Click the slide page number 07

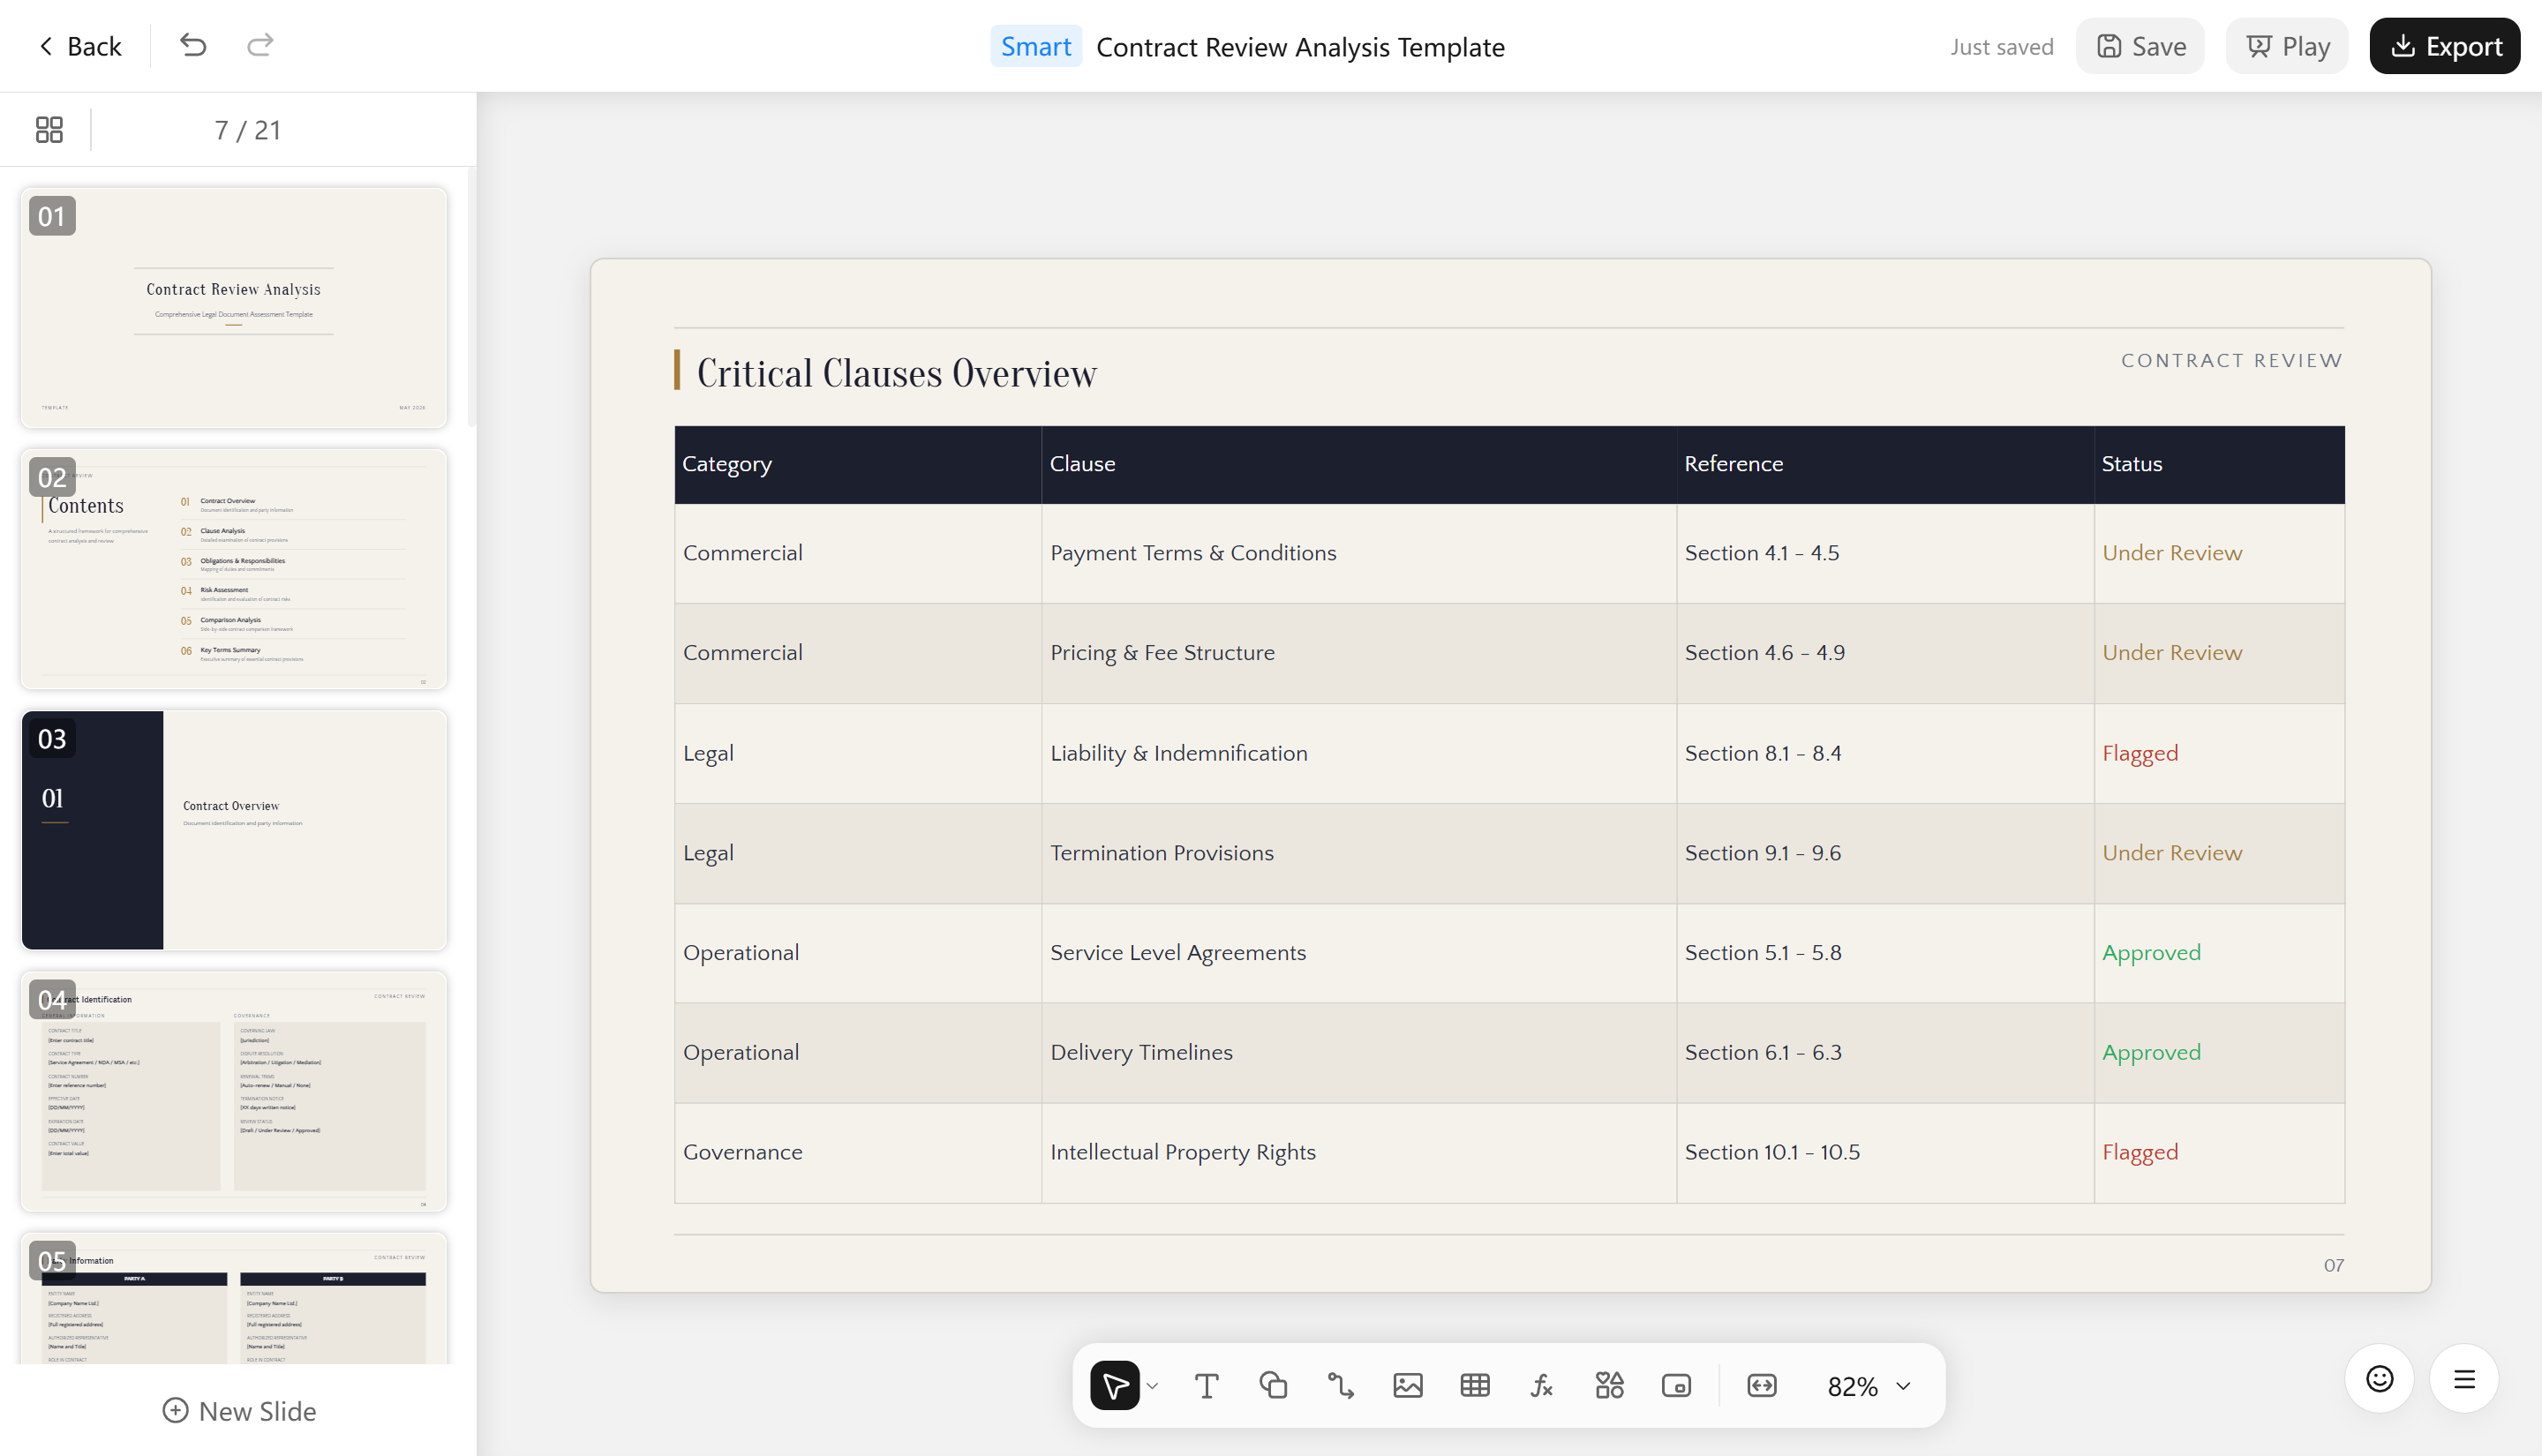pos(2333,1265)
